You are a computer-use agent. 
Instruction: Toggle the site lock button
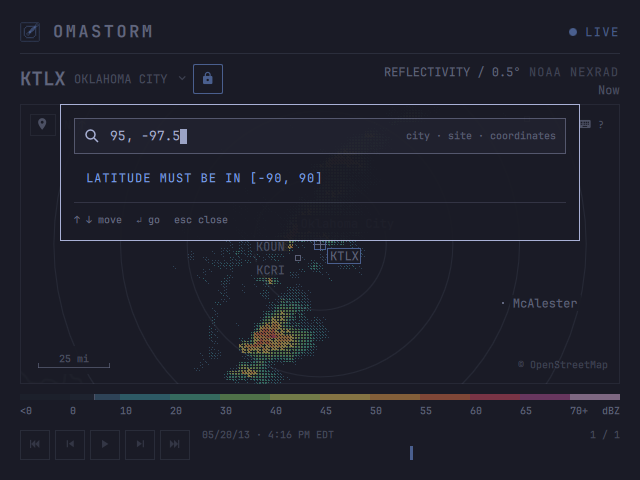click(208, 79)
